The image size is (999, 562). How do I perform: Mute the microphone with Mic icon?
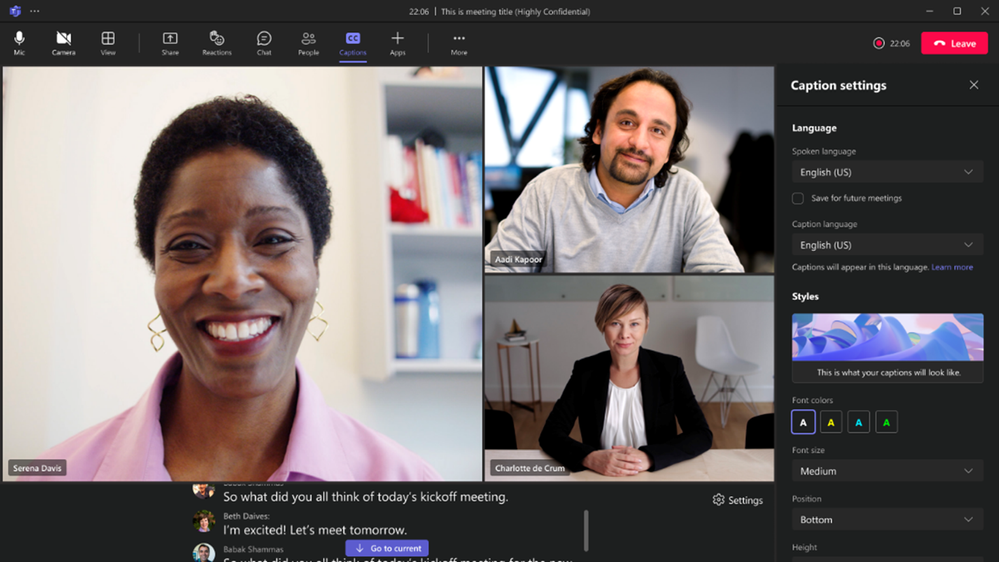tap(19, 42)
